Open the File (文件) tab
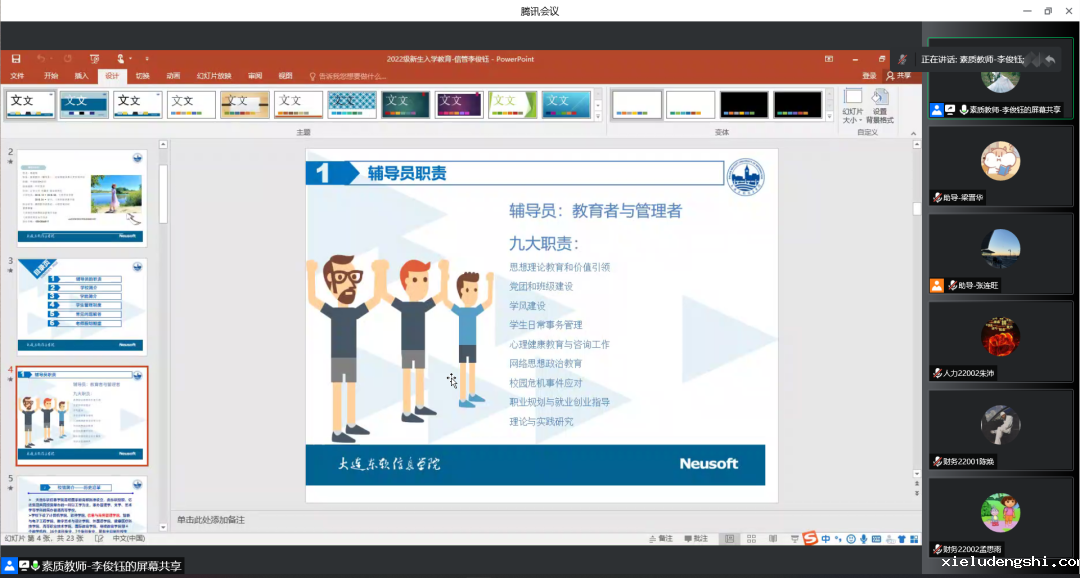This screenshot has height=578, width=1080. 17,76
